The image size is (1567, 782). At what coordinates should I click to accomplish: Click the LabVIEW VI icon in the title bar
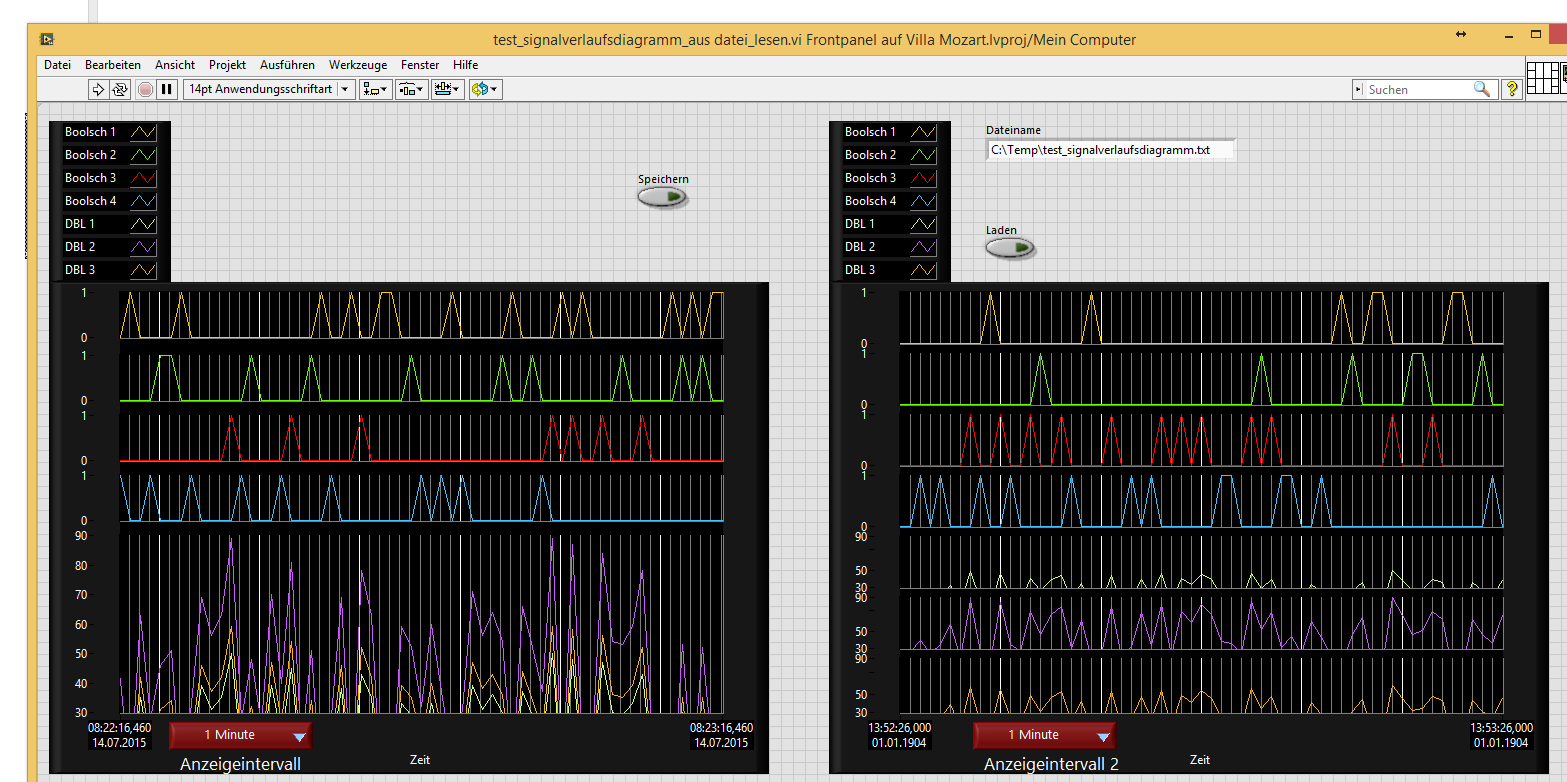47,40
